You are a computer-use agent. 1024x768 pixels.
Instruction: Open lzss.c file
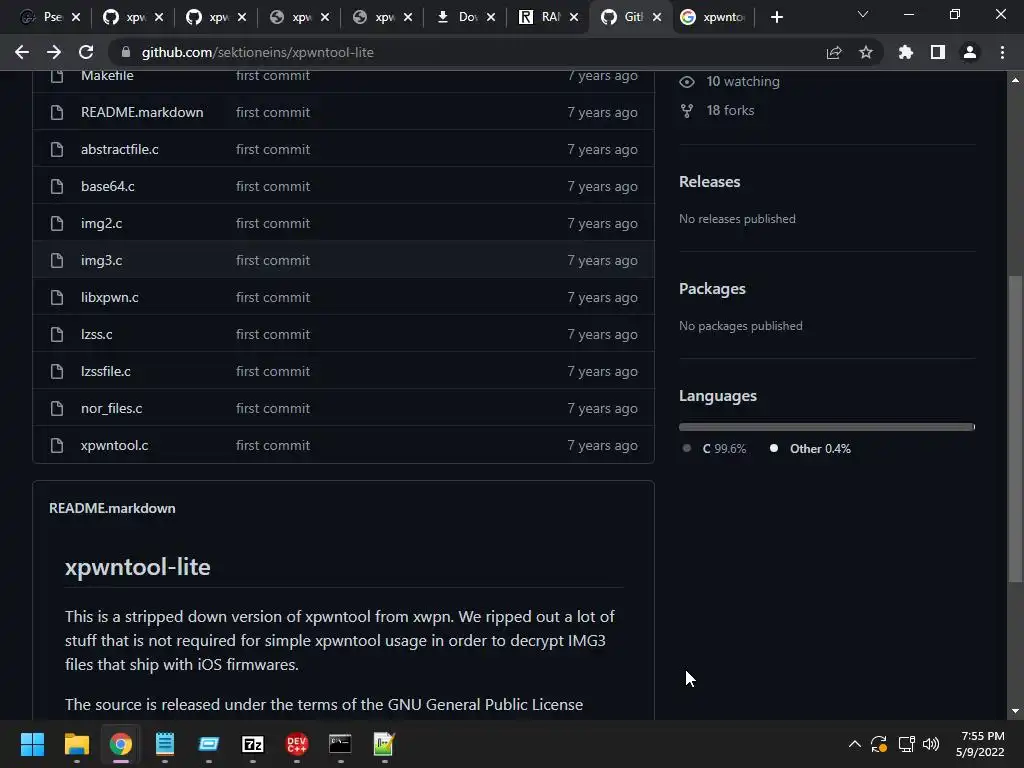click(x=97, y=334)
